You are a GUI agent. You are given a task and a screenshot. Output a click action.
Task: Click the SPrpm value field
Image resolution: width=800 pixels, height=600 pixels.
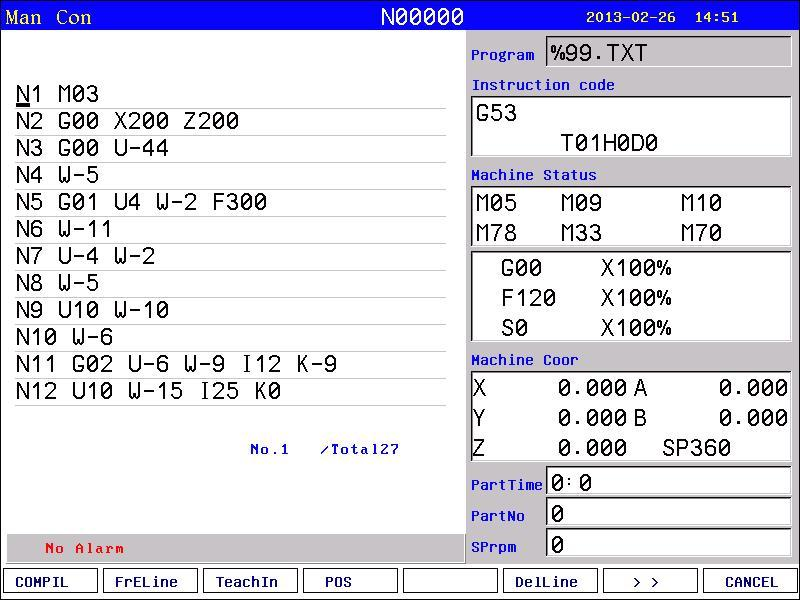(x=668, y=543)
